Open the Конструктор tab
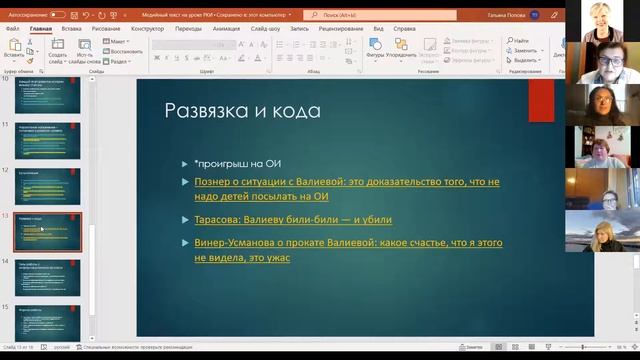The image size is (640, 360). (147, 29)
